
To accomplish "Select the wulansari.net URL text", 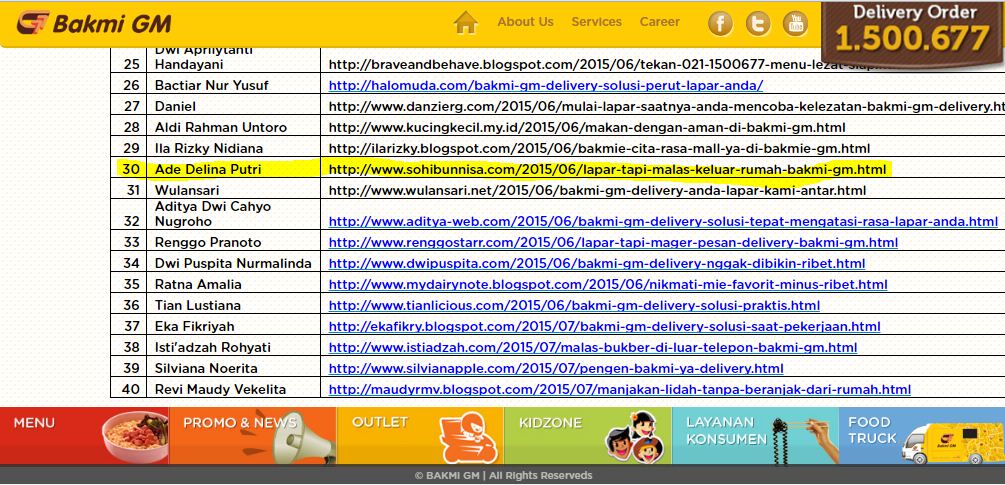I will (597, 191).
